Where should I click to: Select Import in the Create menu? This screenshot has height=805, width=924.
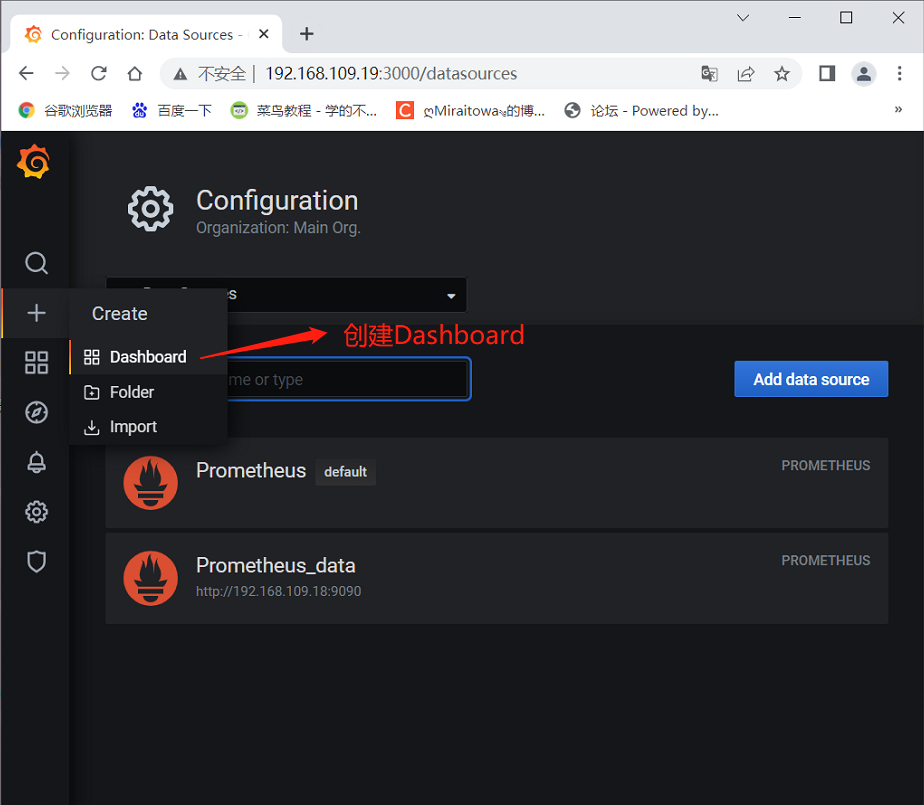(x=133, y=427)
